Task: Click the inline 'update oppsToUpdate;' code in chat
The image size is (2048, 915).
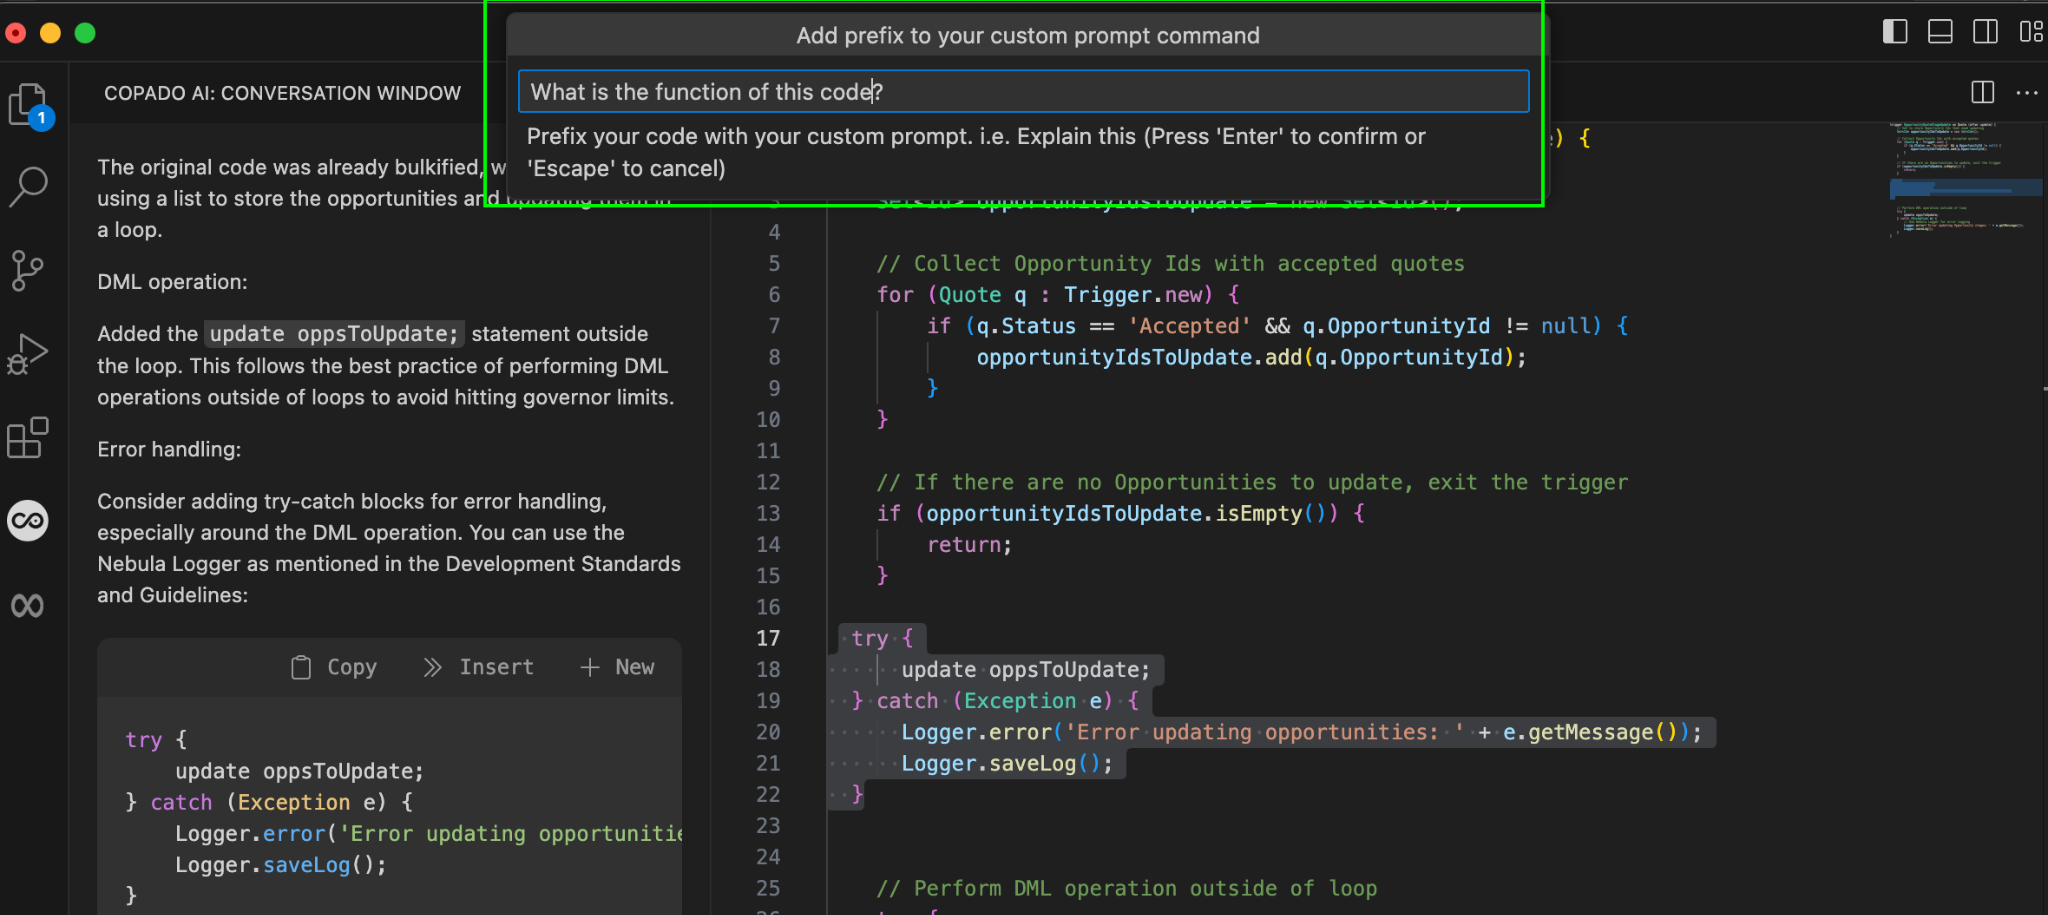Action: pyautogui.click(x=334, y=334)
